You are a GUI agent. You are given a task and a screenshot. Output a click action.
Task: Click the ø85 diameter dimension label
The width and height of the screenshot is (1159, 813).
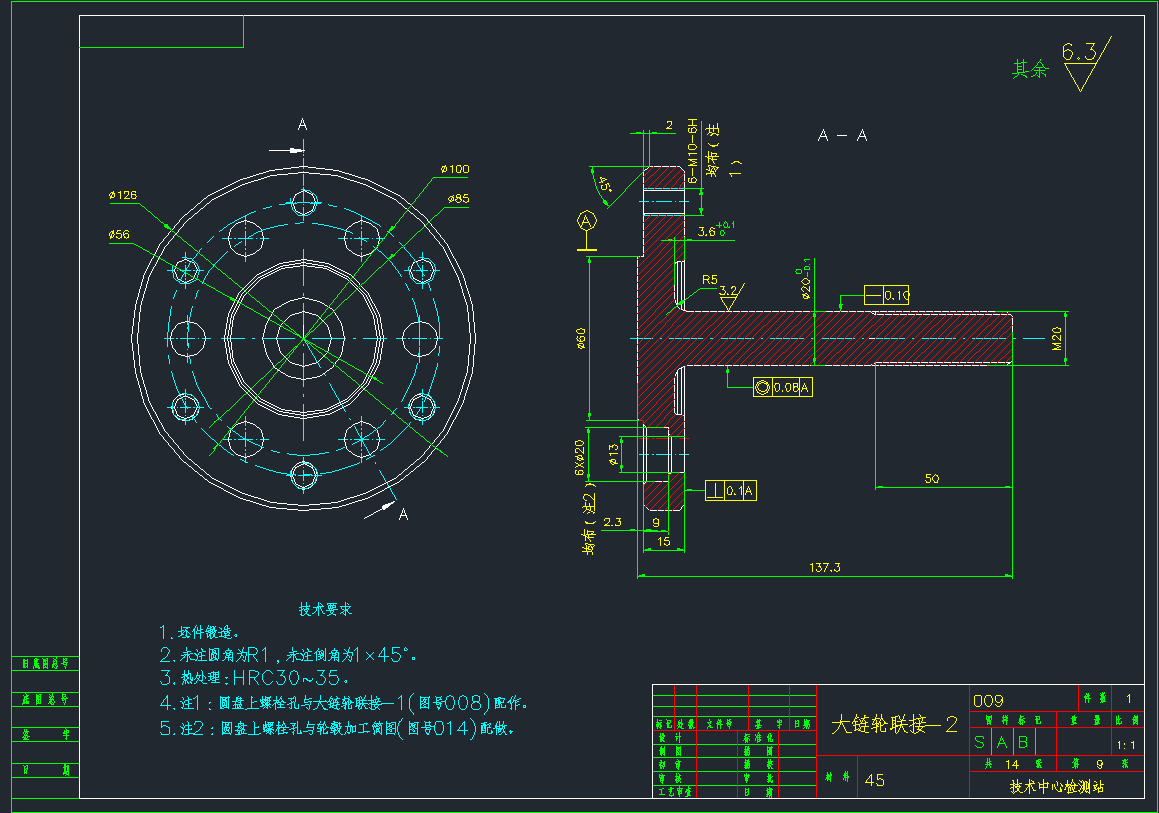click(x=458, y=199)
